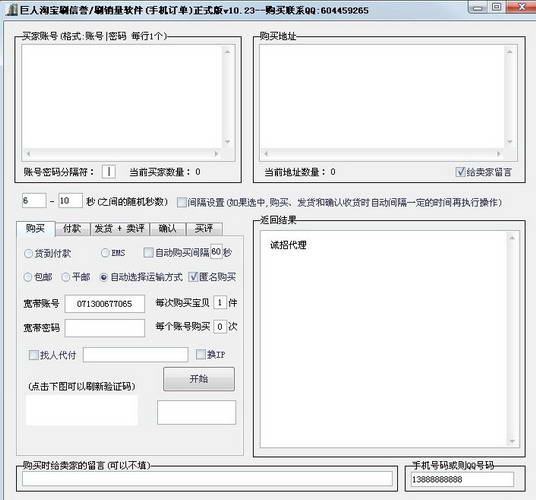This screenshot has width=536, height=500.
Task: Focus the 宽带密码 input field
Action: pyautogui.click(x=105, y=328)
